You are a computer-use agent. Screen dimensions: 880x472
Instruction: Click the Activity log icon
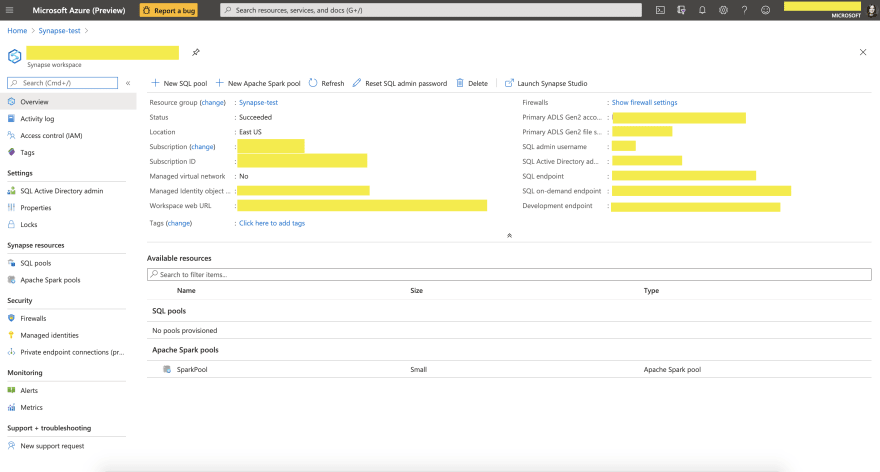click(x=11, y=118)
